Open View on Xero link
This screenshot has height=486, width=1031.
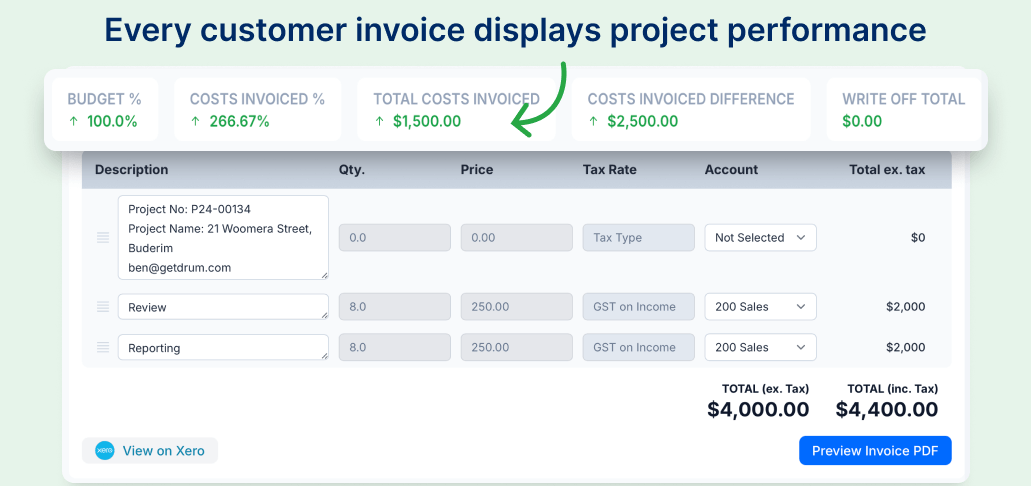[x=150, y=450]
